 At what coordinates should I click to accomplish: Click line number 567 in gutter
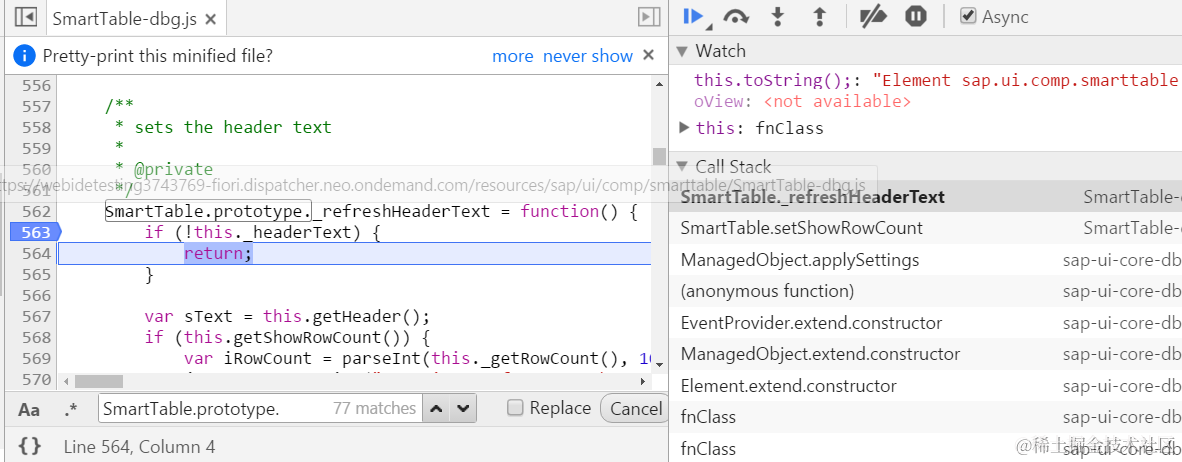(36, 316)
